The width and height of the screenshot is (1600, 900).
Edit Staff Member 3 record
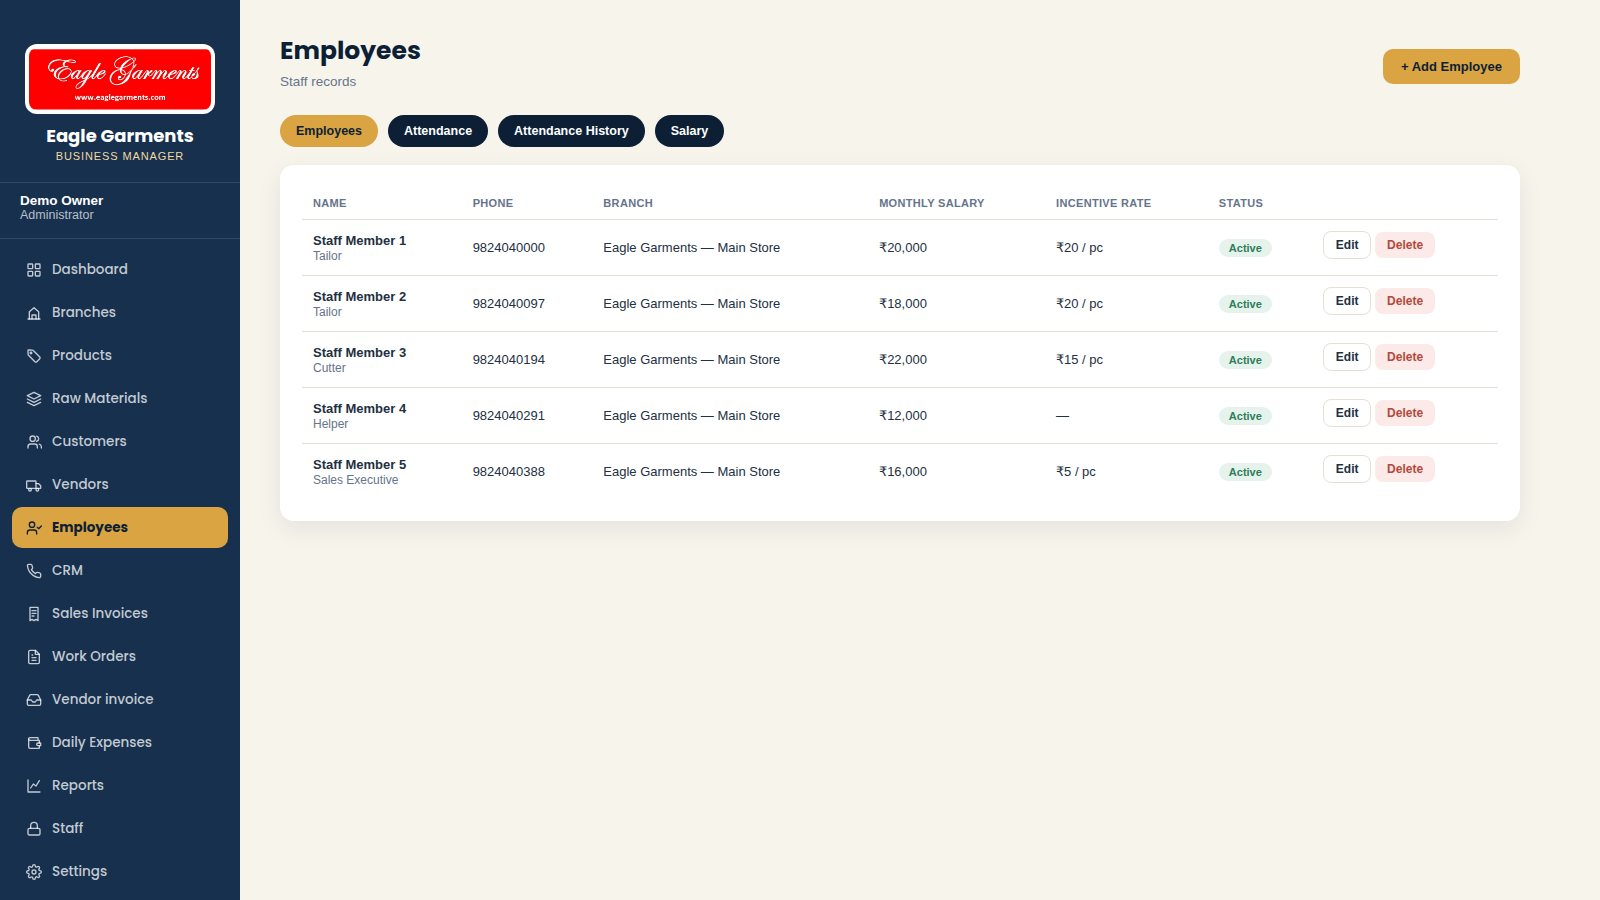pyautogui.click(x=1347, y=357)
